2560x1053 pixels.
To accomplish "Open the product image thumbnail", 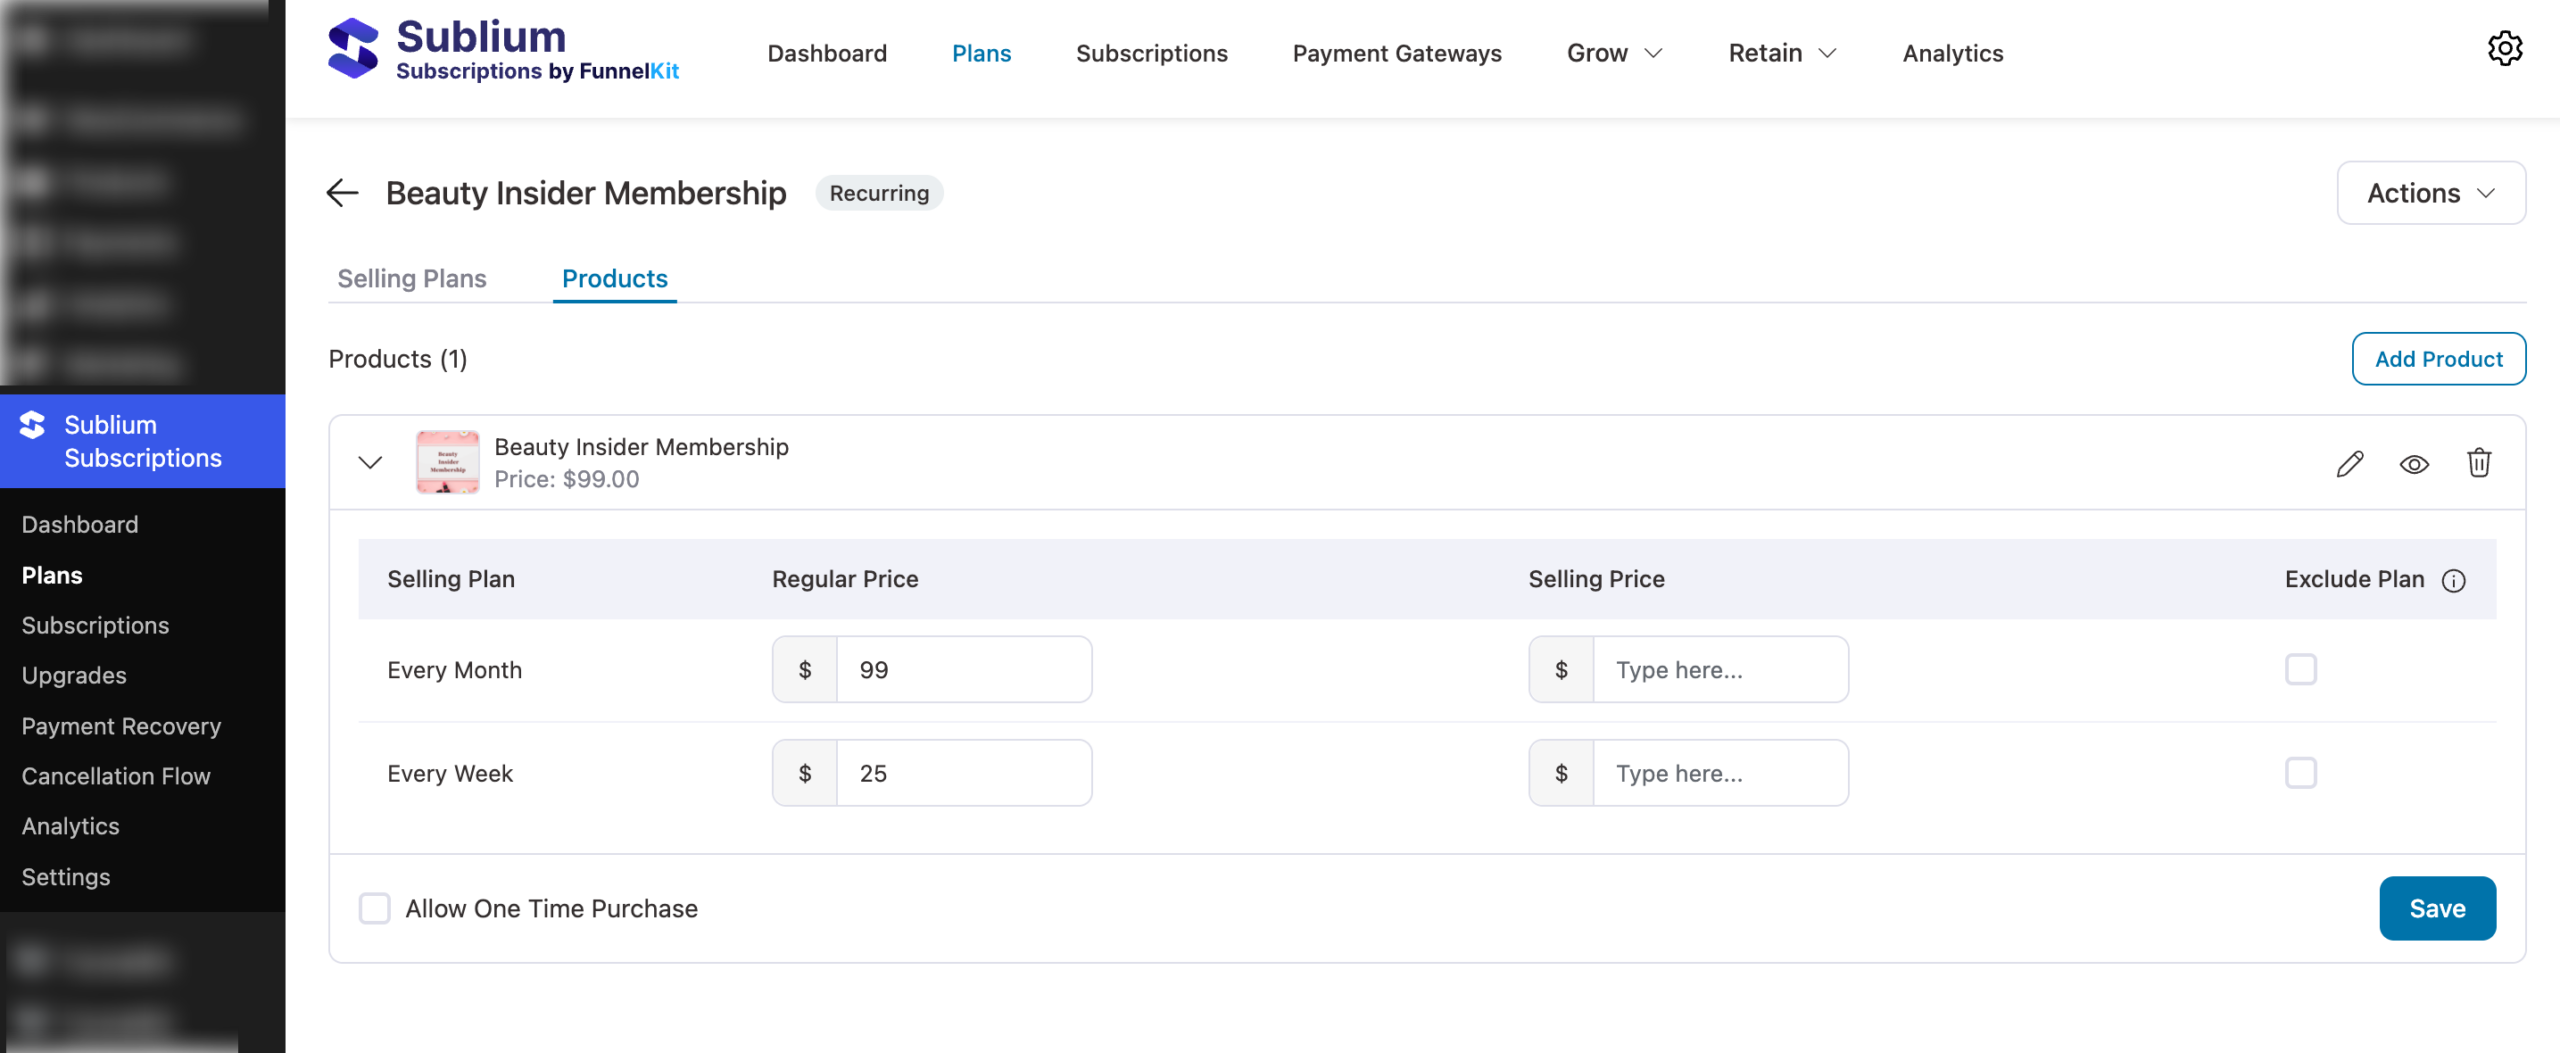I will pos(446,462).
